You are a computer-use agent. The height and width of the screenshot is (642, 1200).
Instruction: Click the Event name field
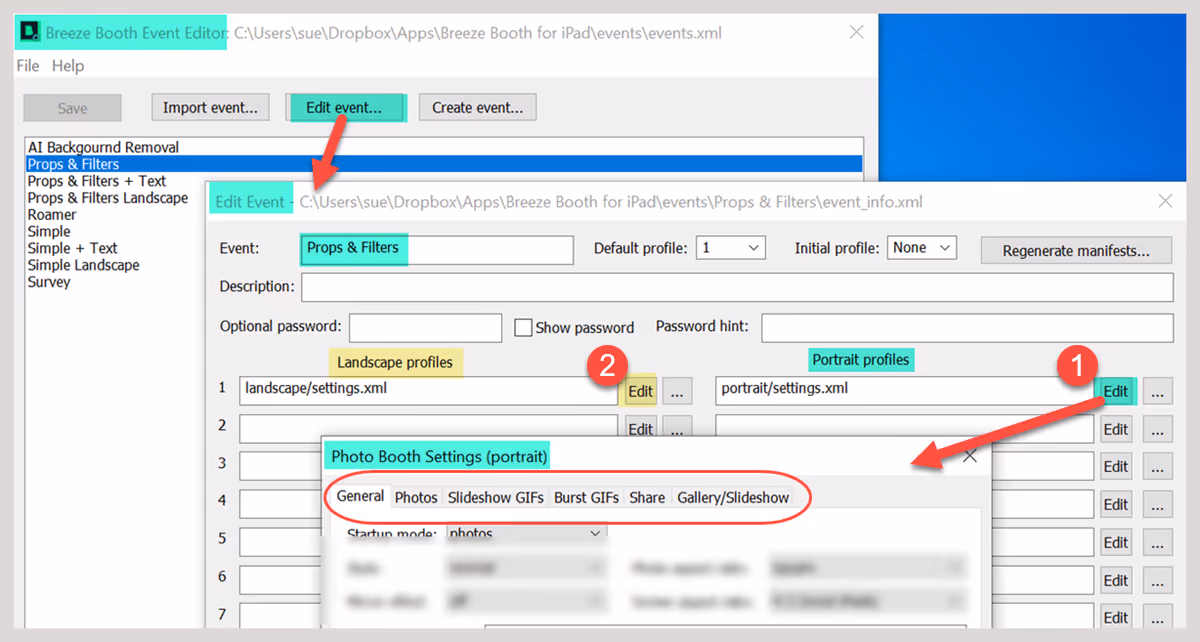pyautogui.click(x=437, y=248)
